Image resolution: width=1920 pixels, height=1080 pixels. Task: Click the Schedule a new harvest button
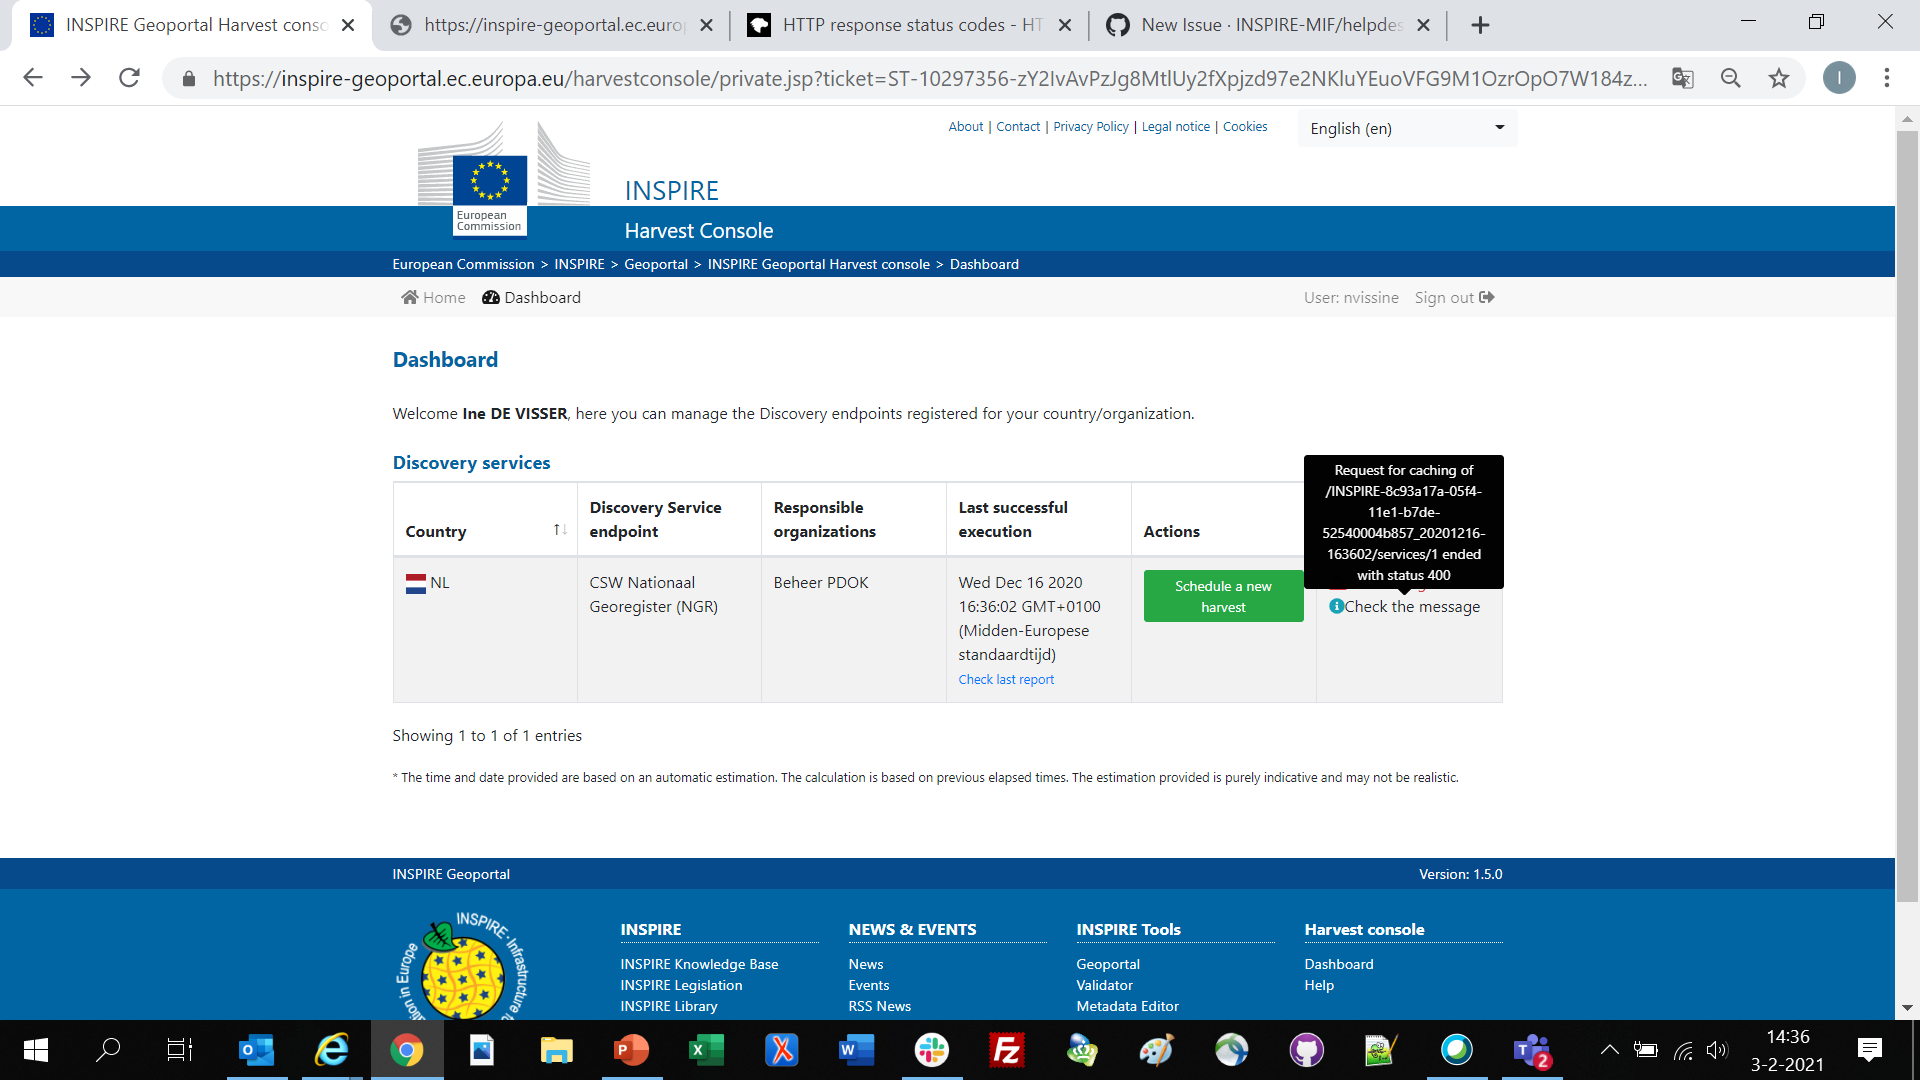(x=1223, y=596)
